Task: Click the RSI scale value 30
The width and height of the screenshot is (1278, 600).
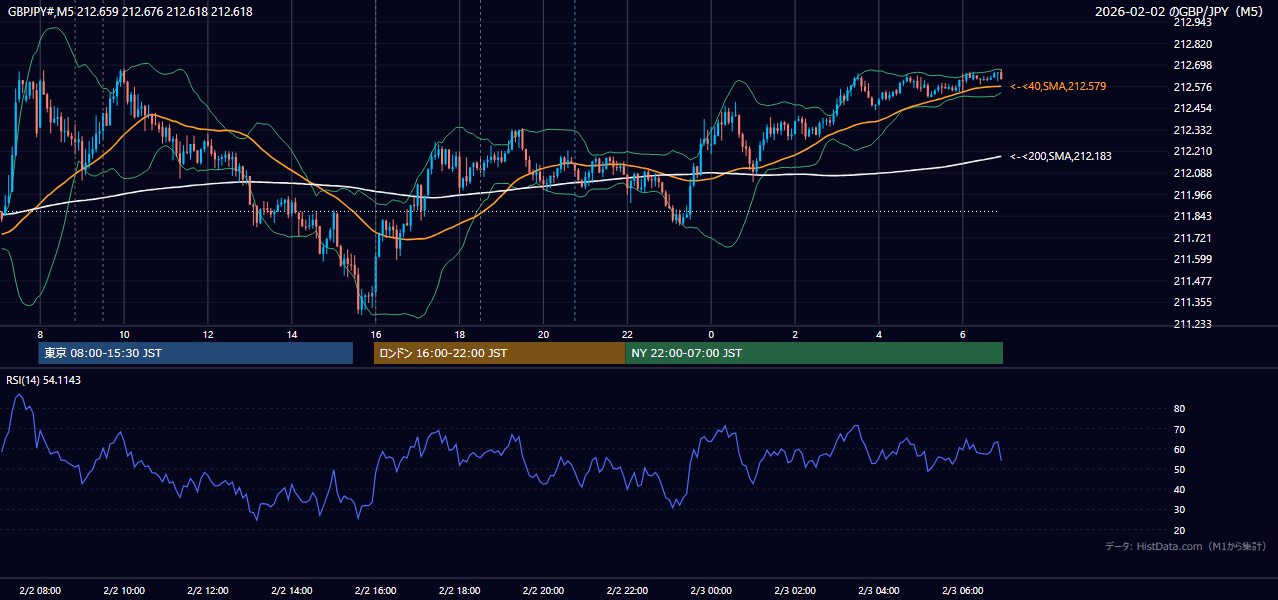Action: (x=1179, y=510)
